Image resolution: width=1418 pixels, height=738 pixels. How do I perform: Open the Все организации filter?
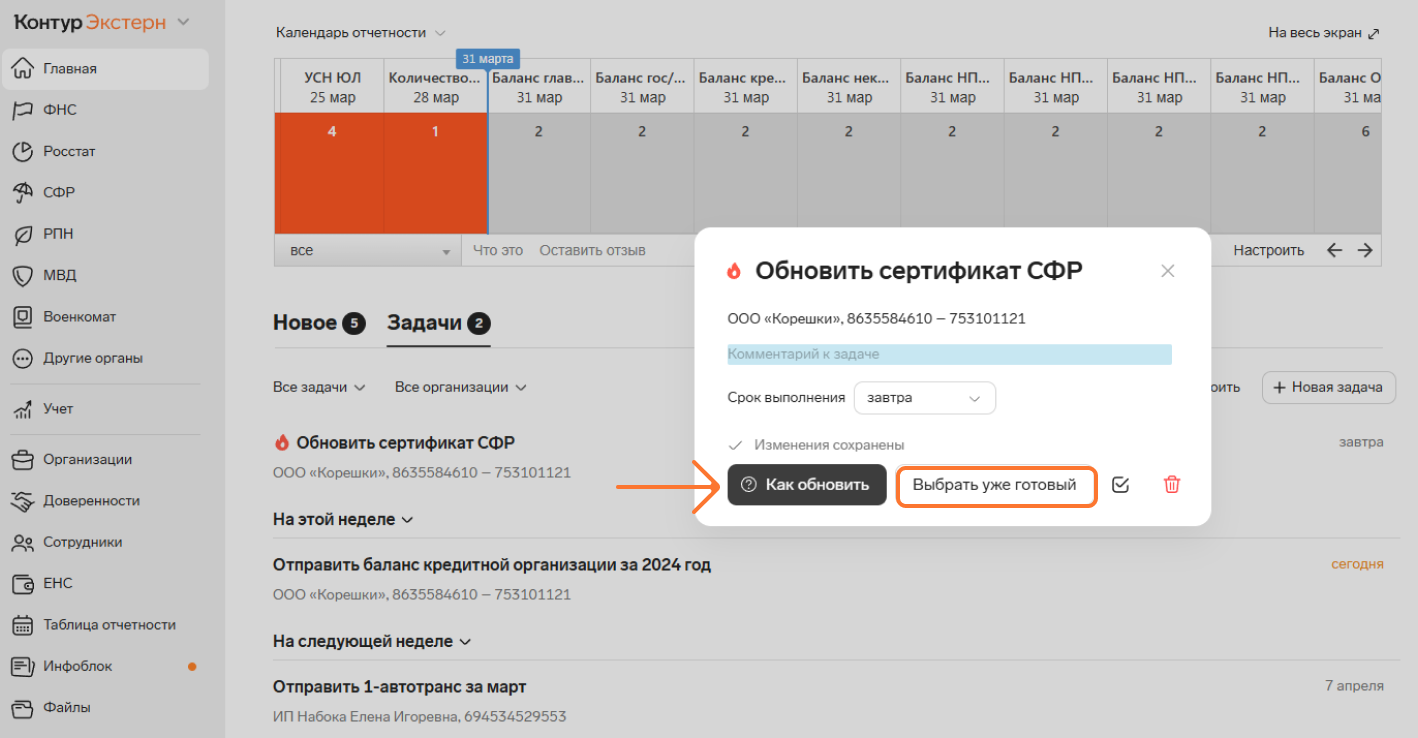pyautogui.click(x=460, y=387)
